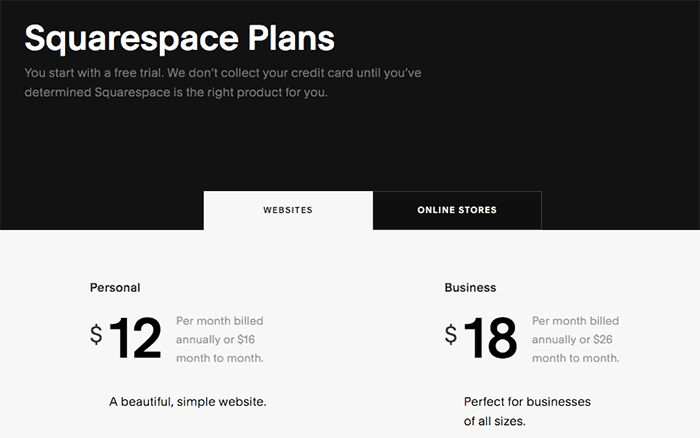
Task: Click the $12 Personal price
Action: pos(125,338)
